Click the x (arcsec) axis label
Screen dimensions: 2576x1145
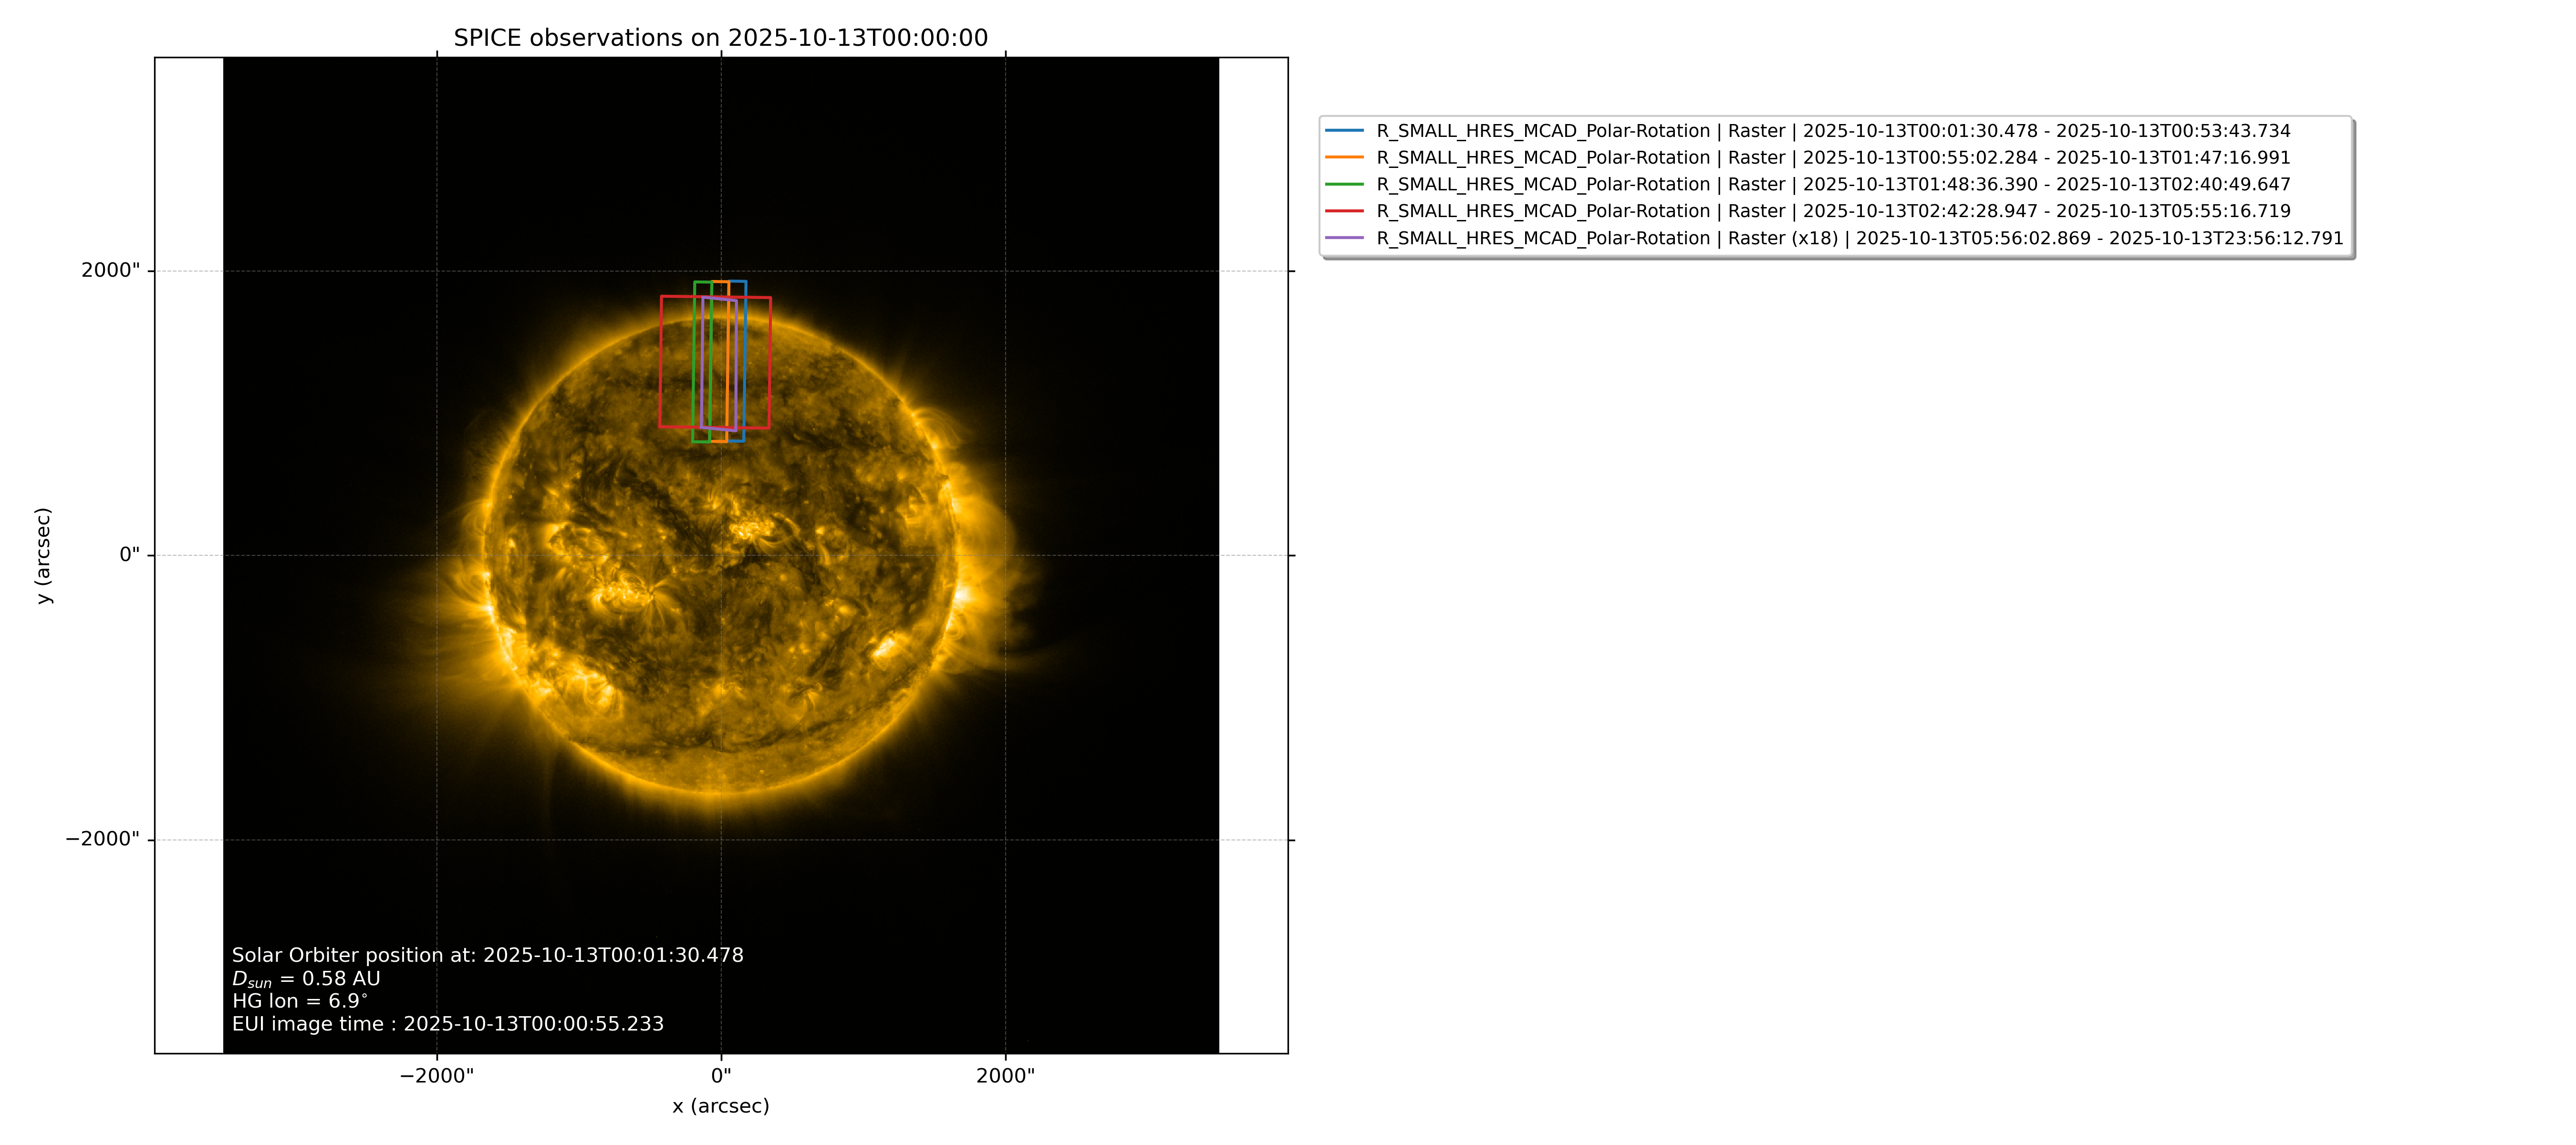point(721,1106)
